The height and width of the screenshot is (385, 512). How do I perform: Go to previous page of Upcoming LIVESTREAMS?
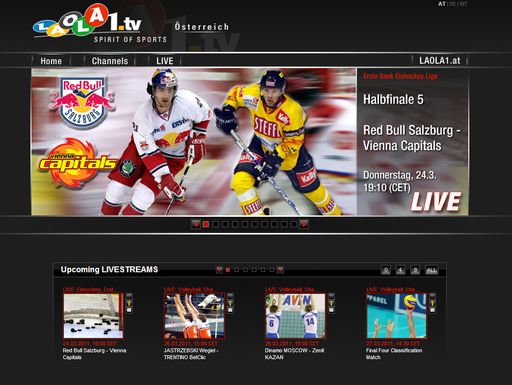point(219,270)
